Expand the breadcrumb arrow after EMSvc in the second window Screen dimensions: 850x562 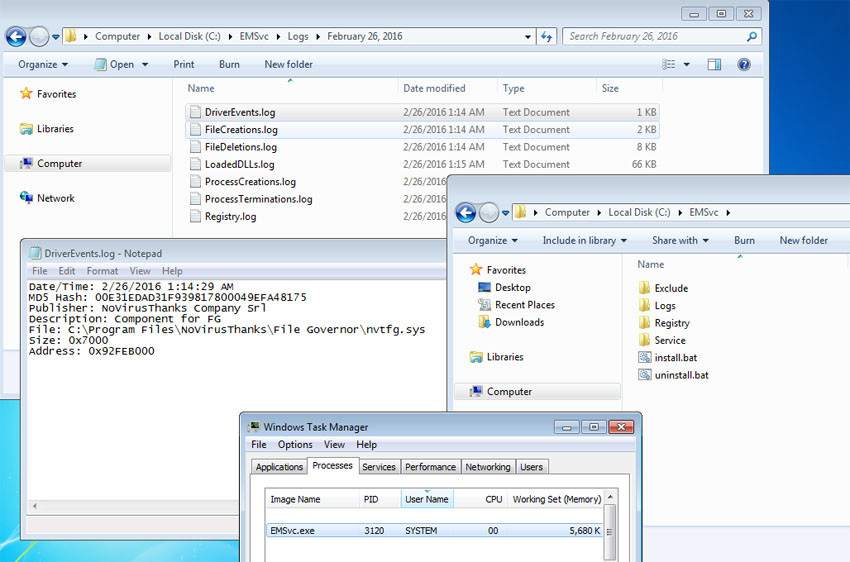click(x=728, y=212)
